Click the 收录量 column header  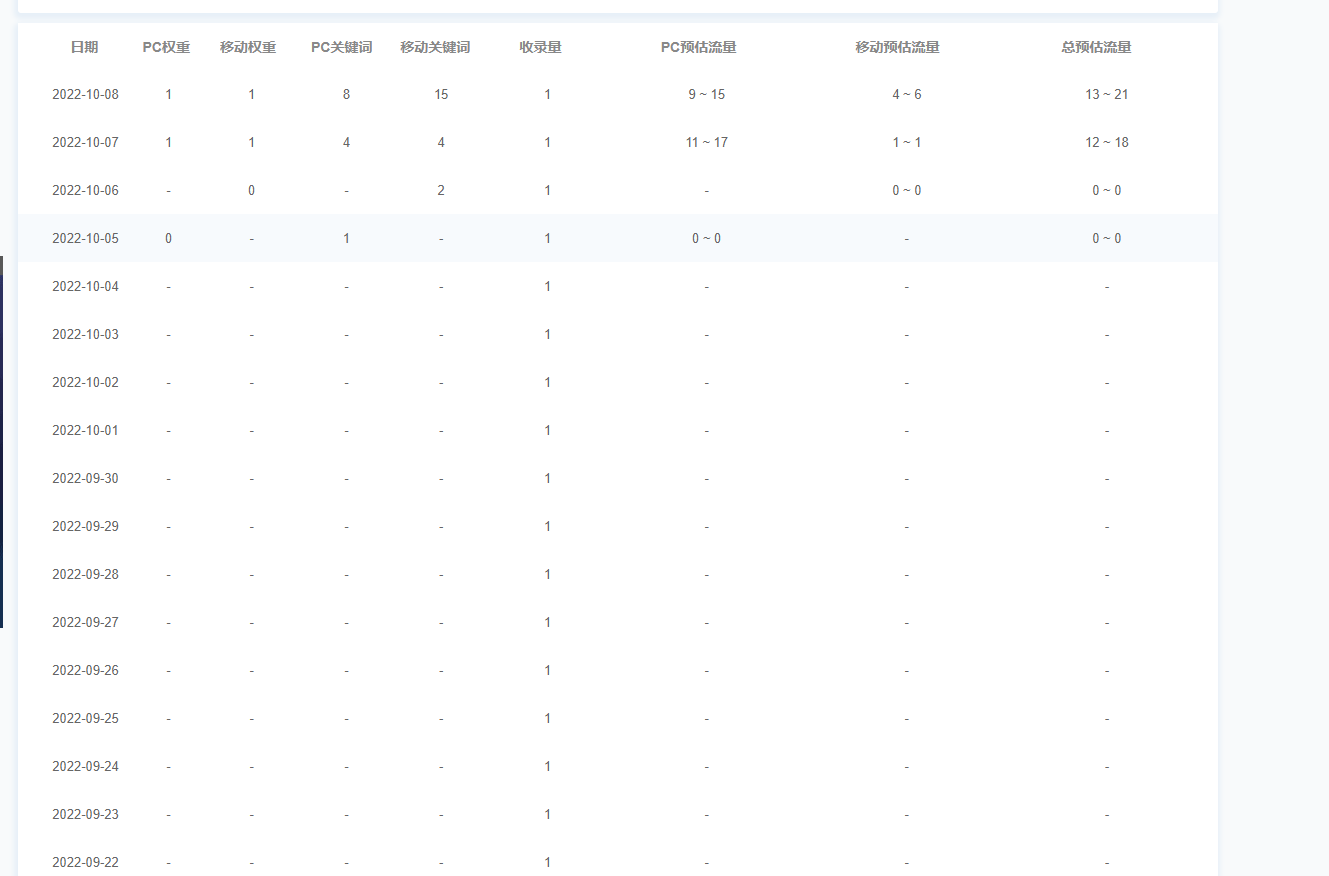coord(540,47)
